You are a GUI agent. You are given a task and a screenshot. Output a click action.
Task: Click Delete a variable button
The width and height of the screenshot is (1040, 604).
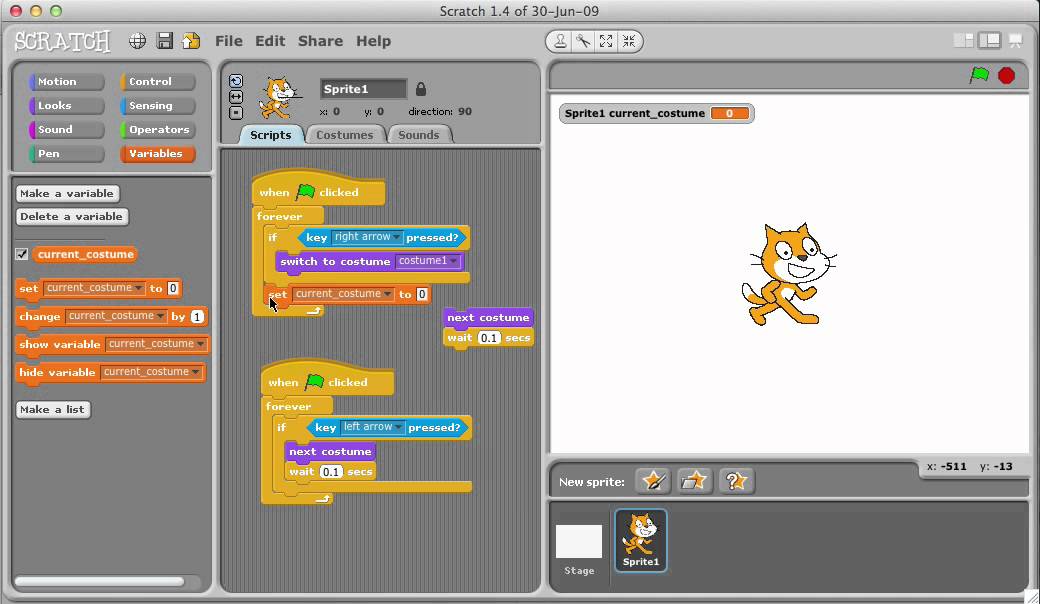[72, 217]
